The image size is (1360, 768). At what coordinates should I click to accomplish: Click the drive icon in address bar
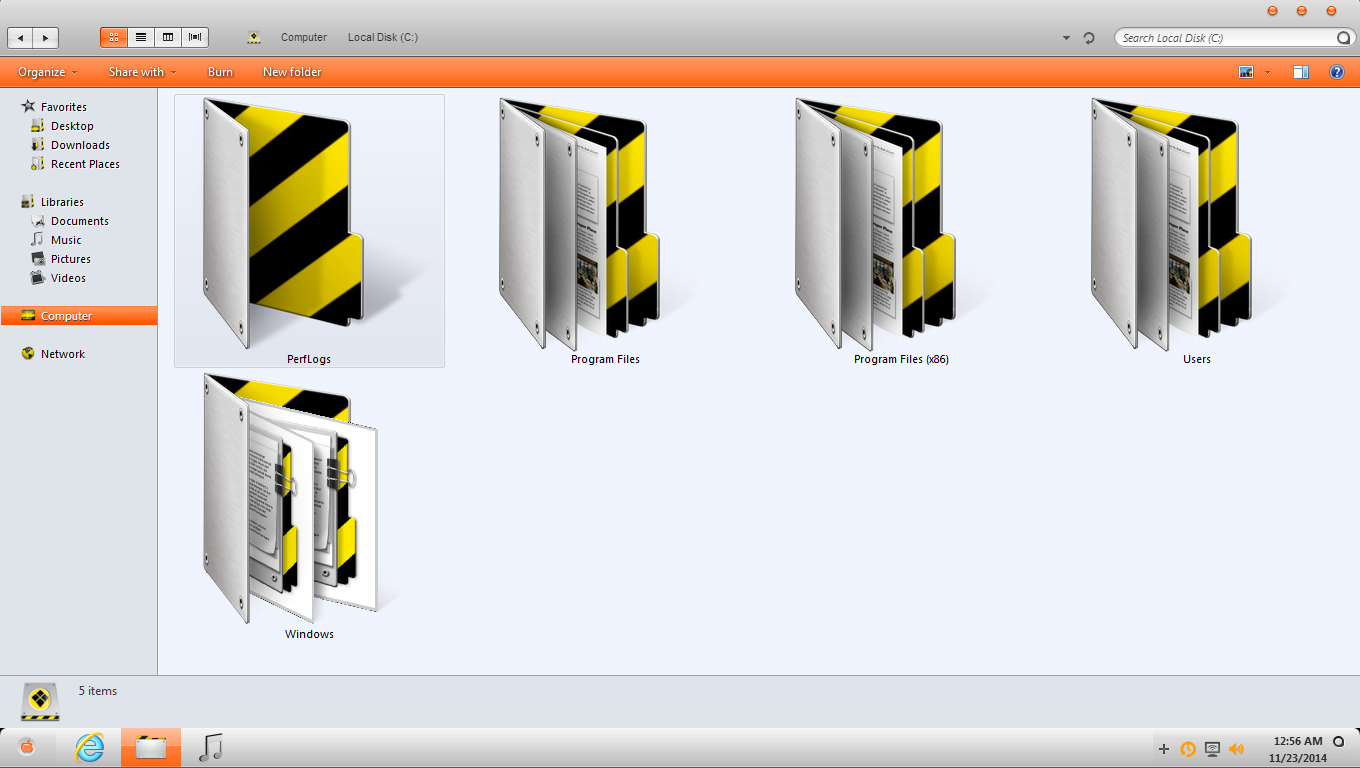click(254, 38)
